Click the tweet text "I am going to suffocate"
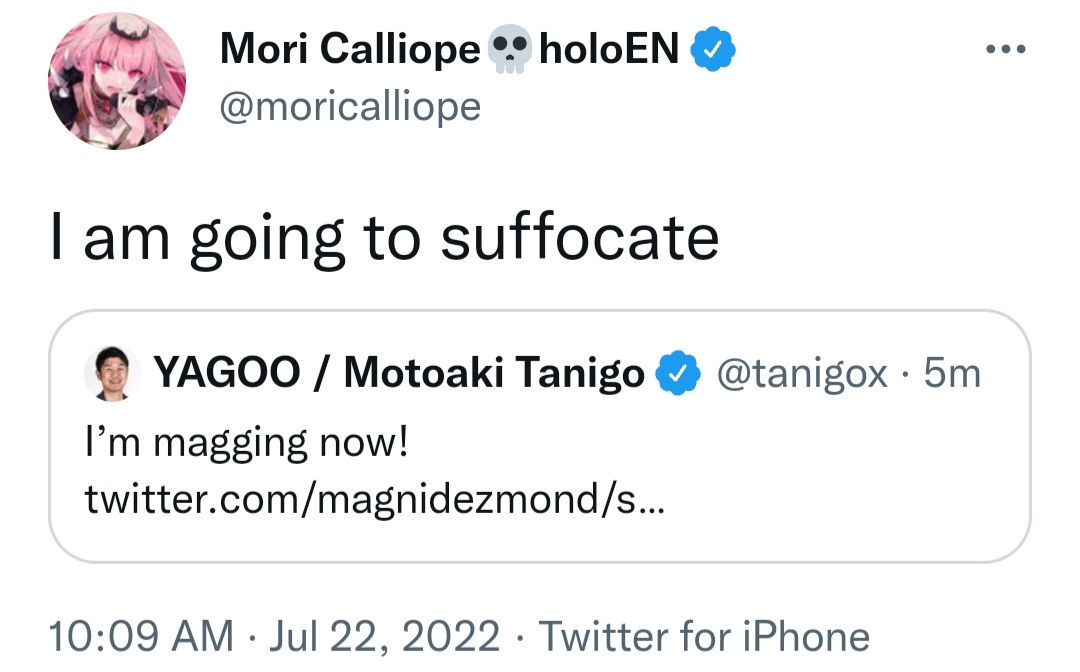This screenshot has width=1080, height=672. point(384,239)
